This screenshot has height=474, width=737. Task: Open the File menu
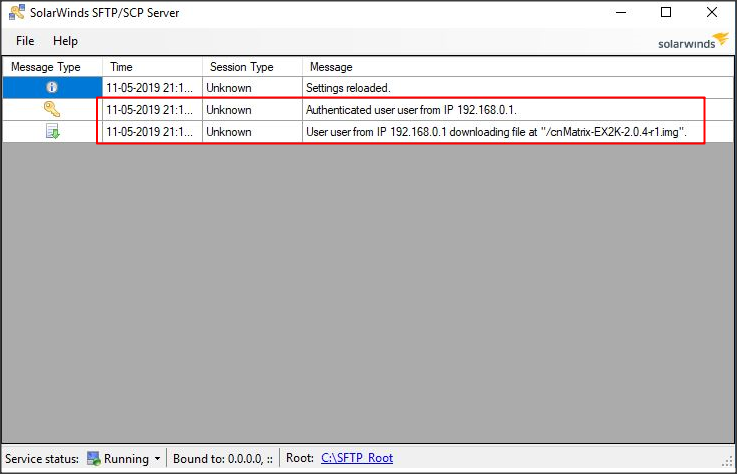tap(25, 41)
